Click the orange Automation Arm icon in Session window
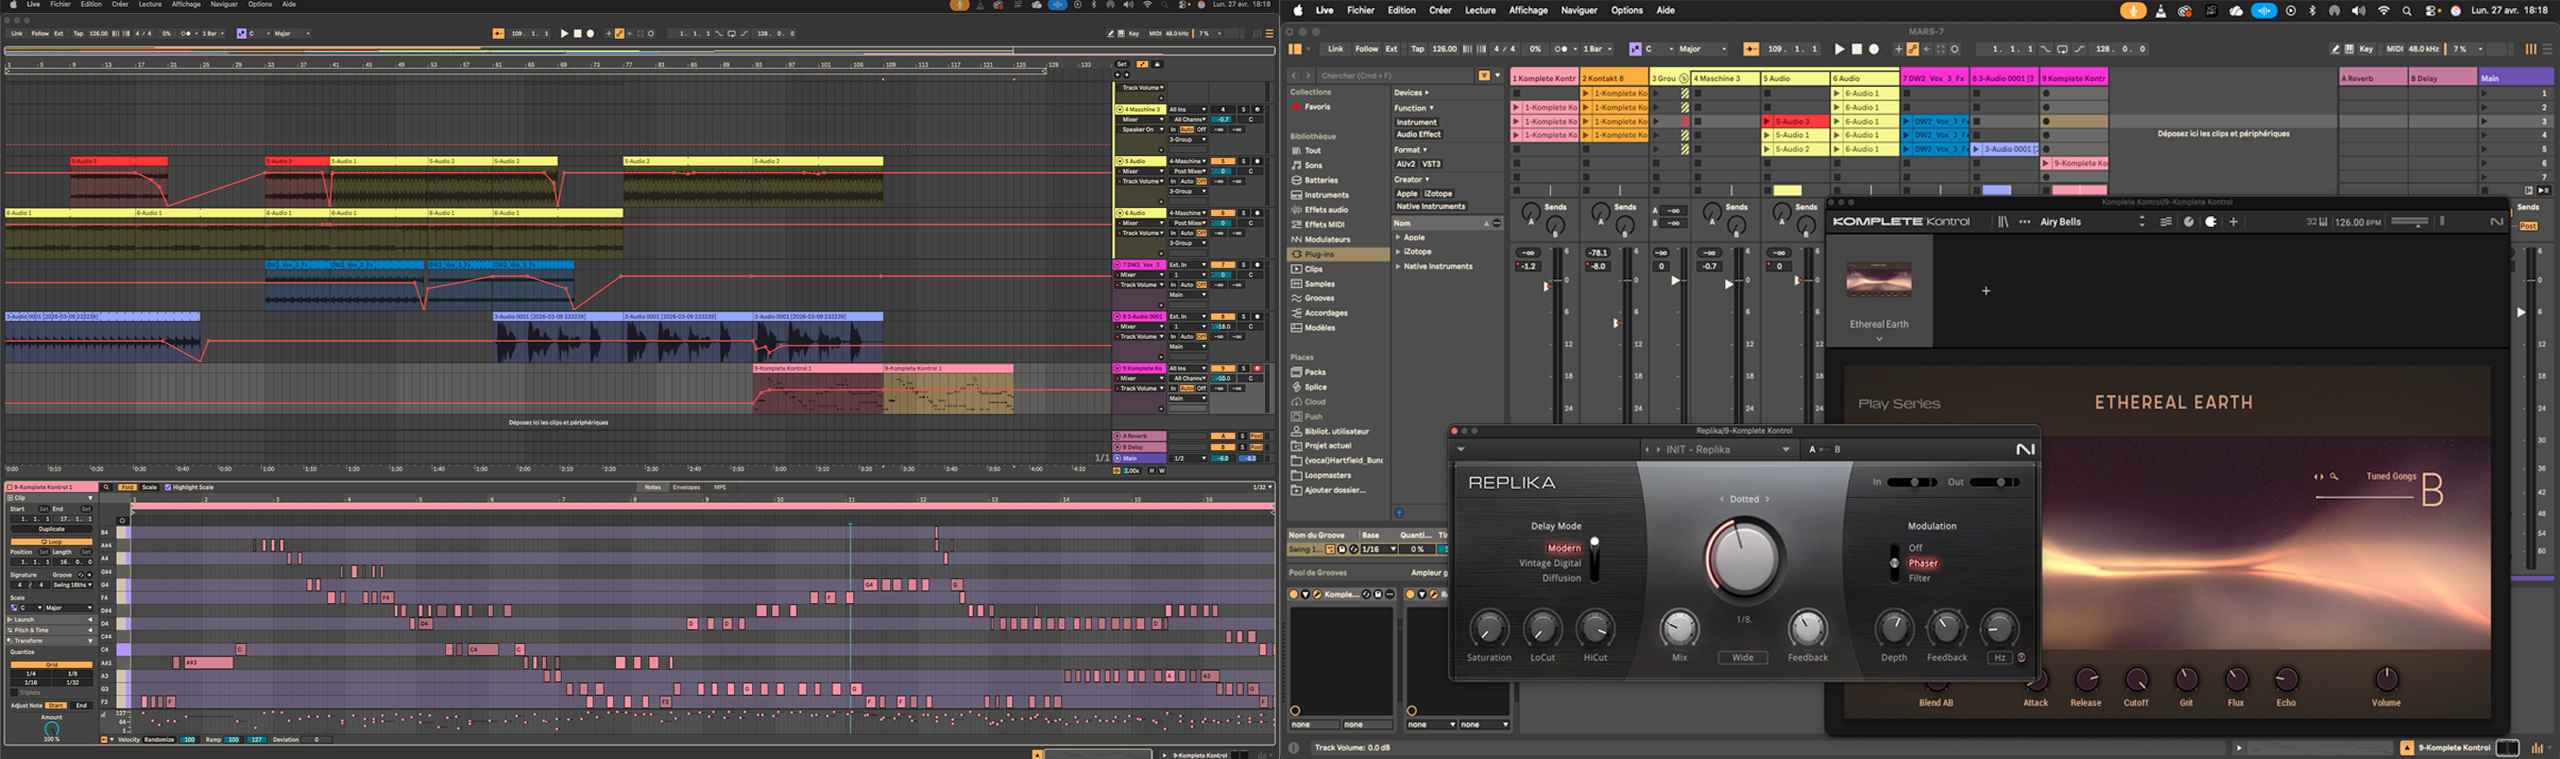This screenshot has height=759, width=2560. 1912,49
